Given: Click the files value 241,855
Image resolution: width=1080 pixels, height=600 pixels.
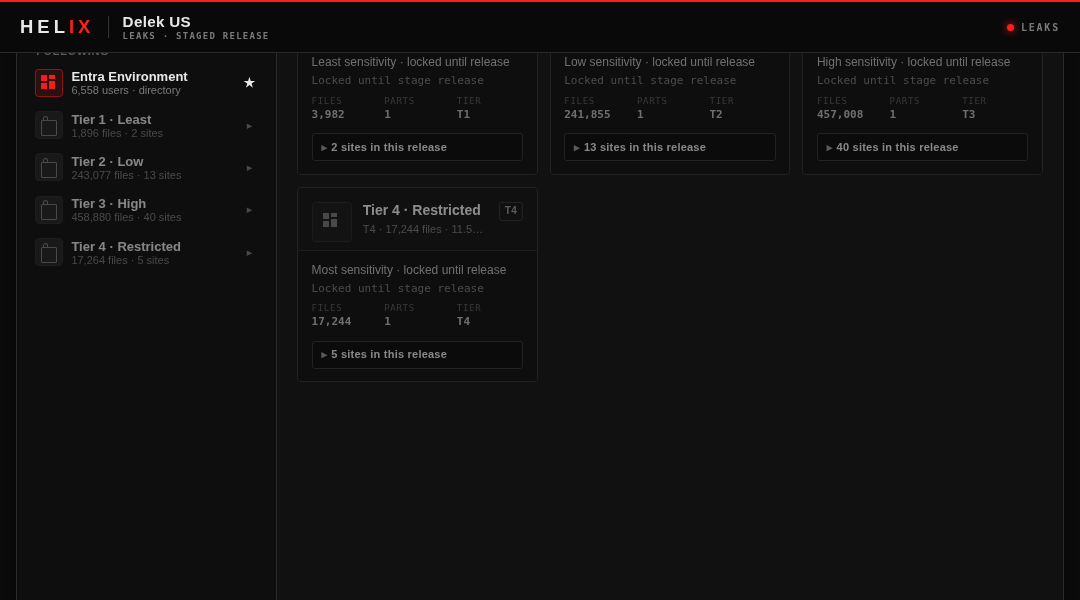Looking at the screenshot, I should 587,114.
